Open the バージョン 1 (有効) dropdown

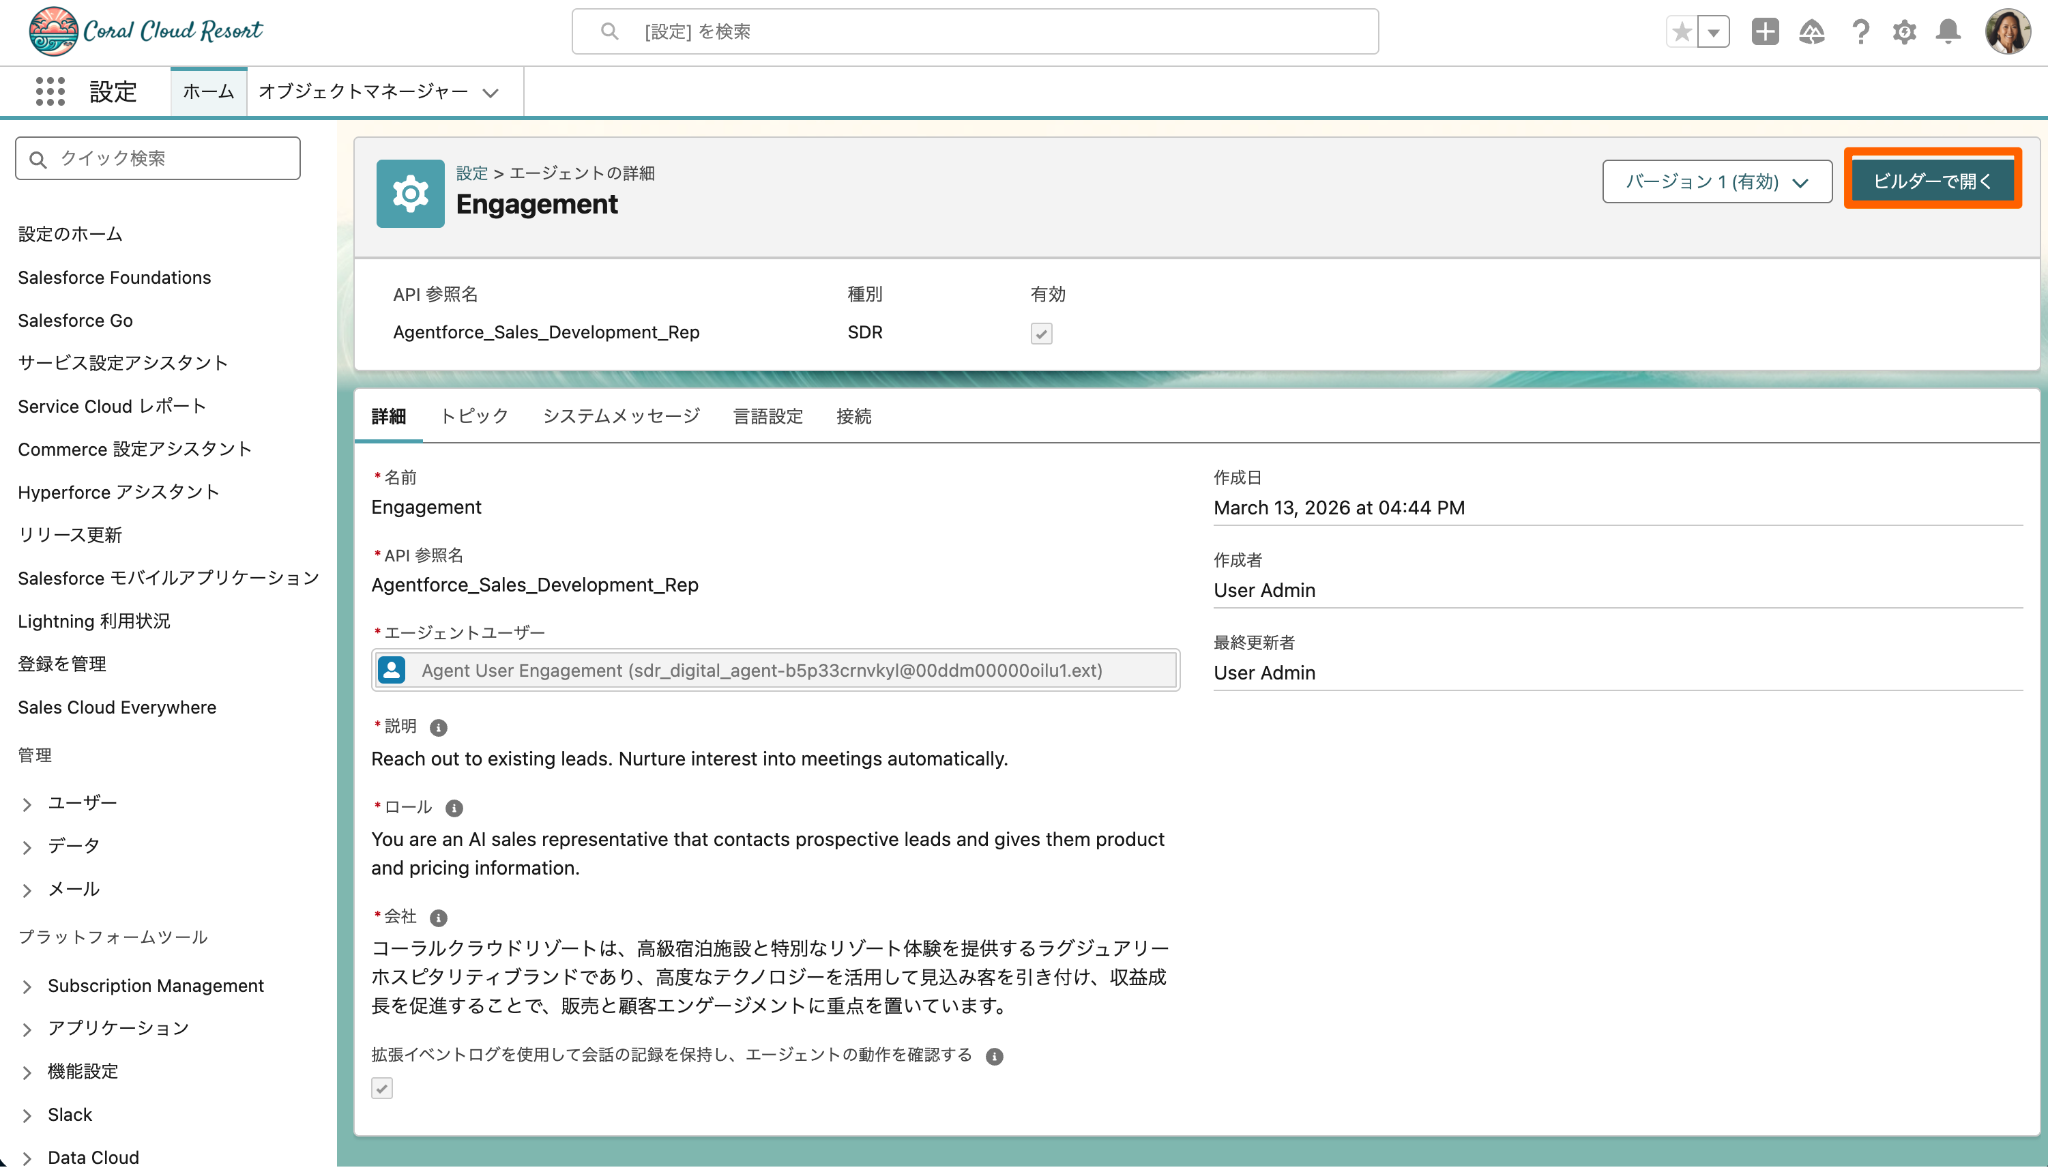pyautogui.click(x=1716, y=182)
